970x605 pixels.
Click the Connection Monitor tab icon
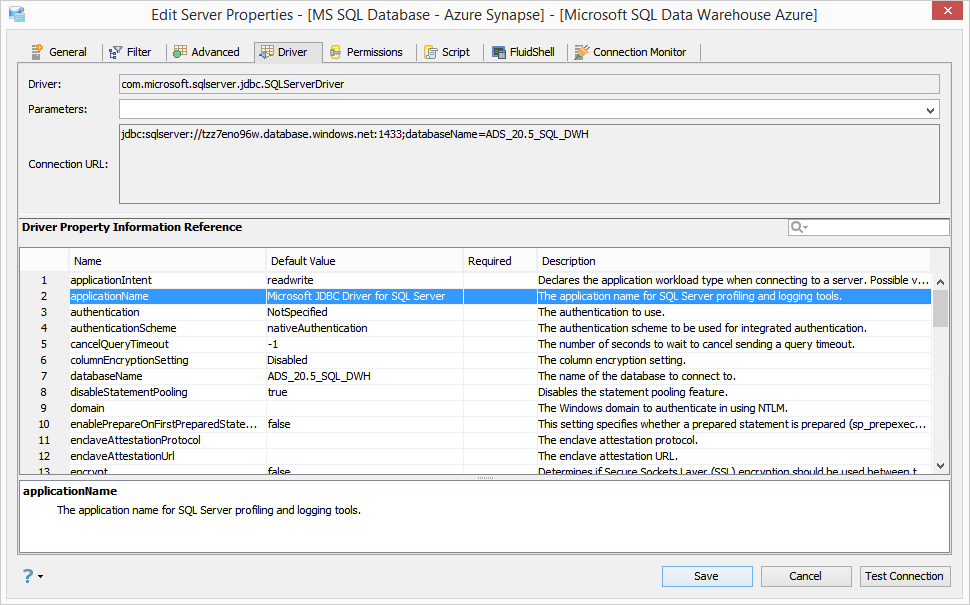click(582, 52)
